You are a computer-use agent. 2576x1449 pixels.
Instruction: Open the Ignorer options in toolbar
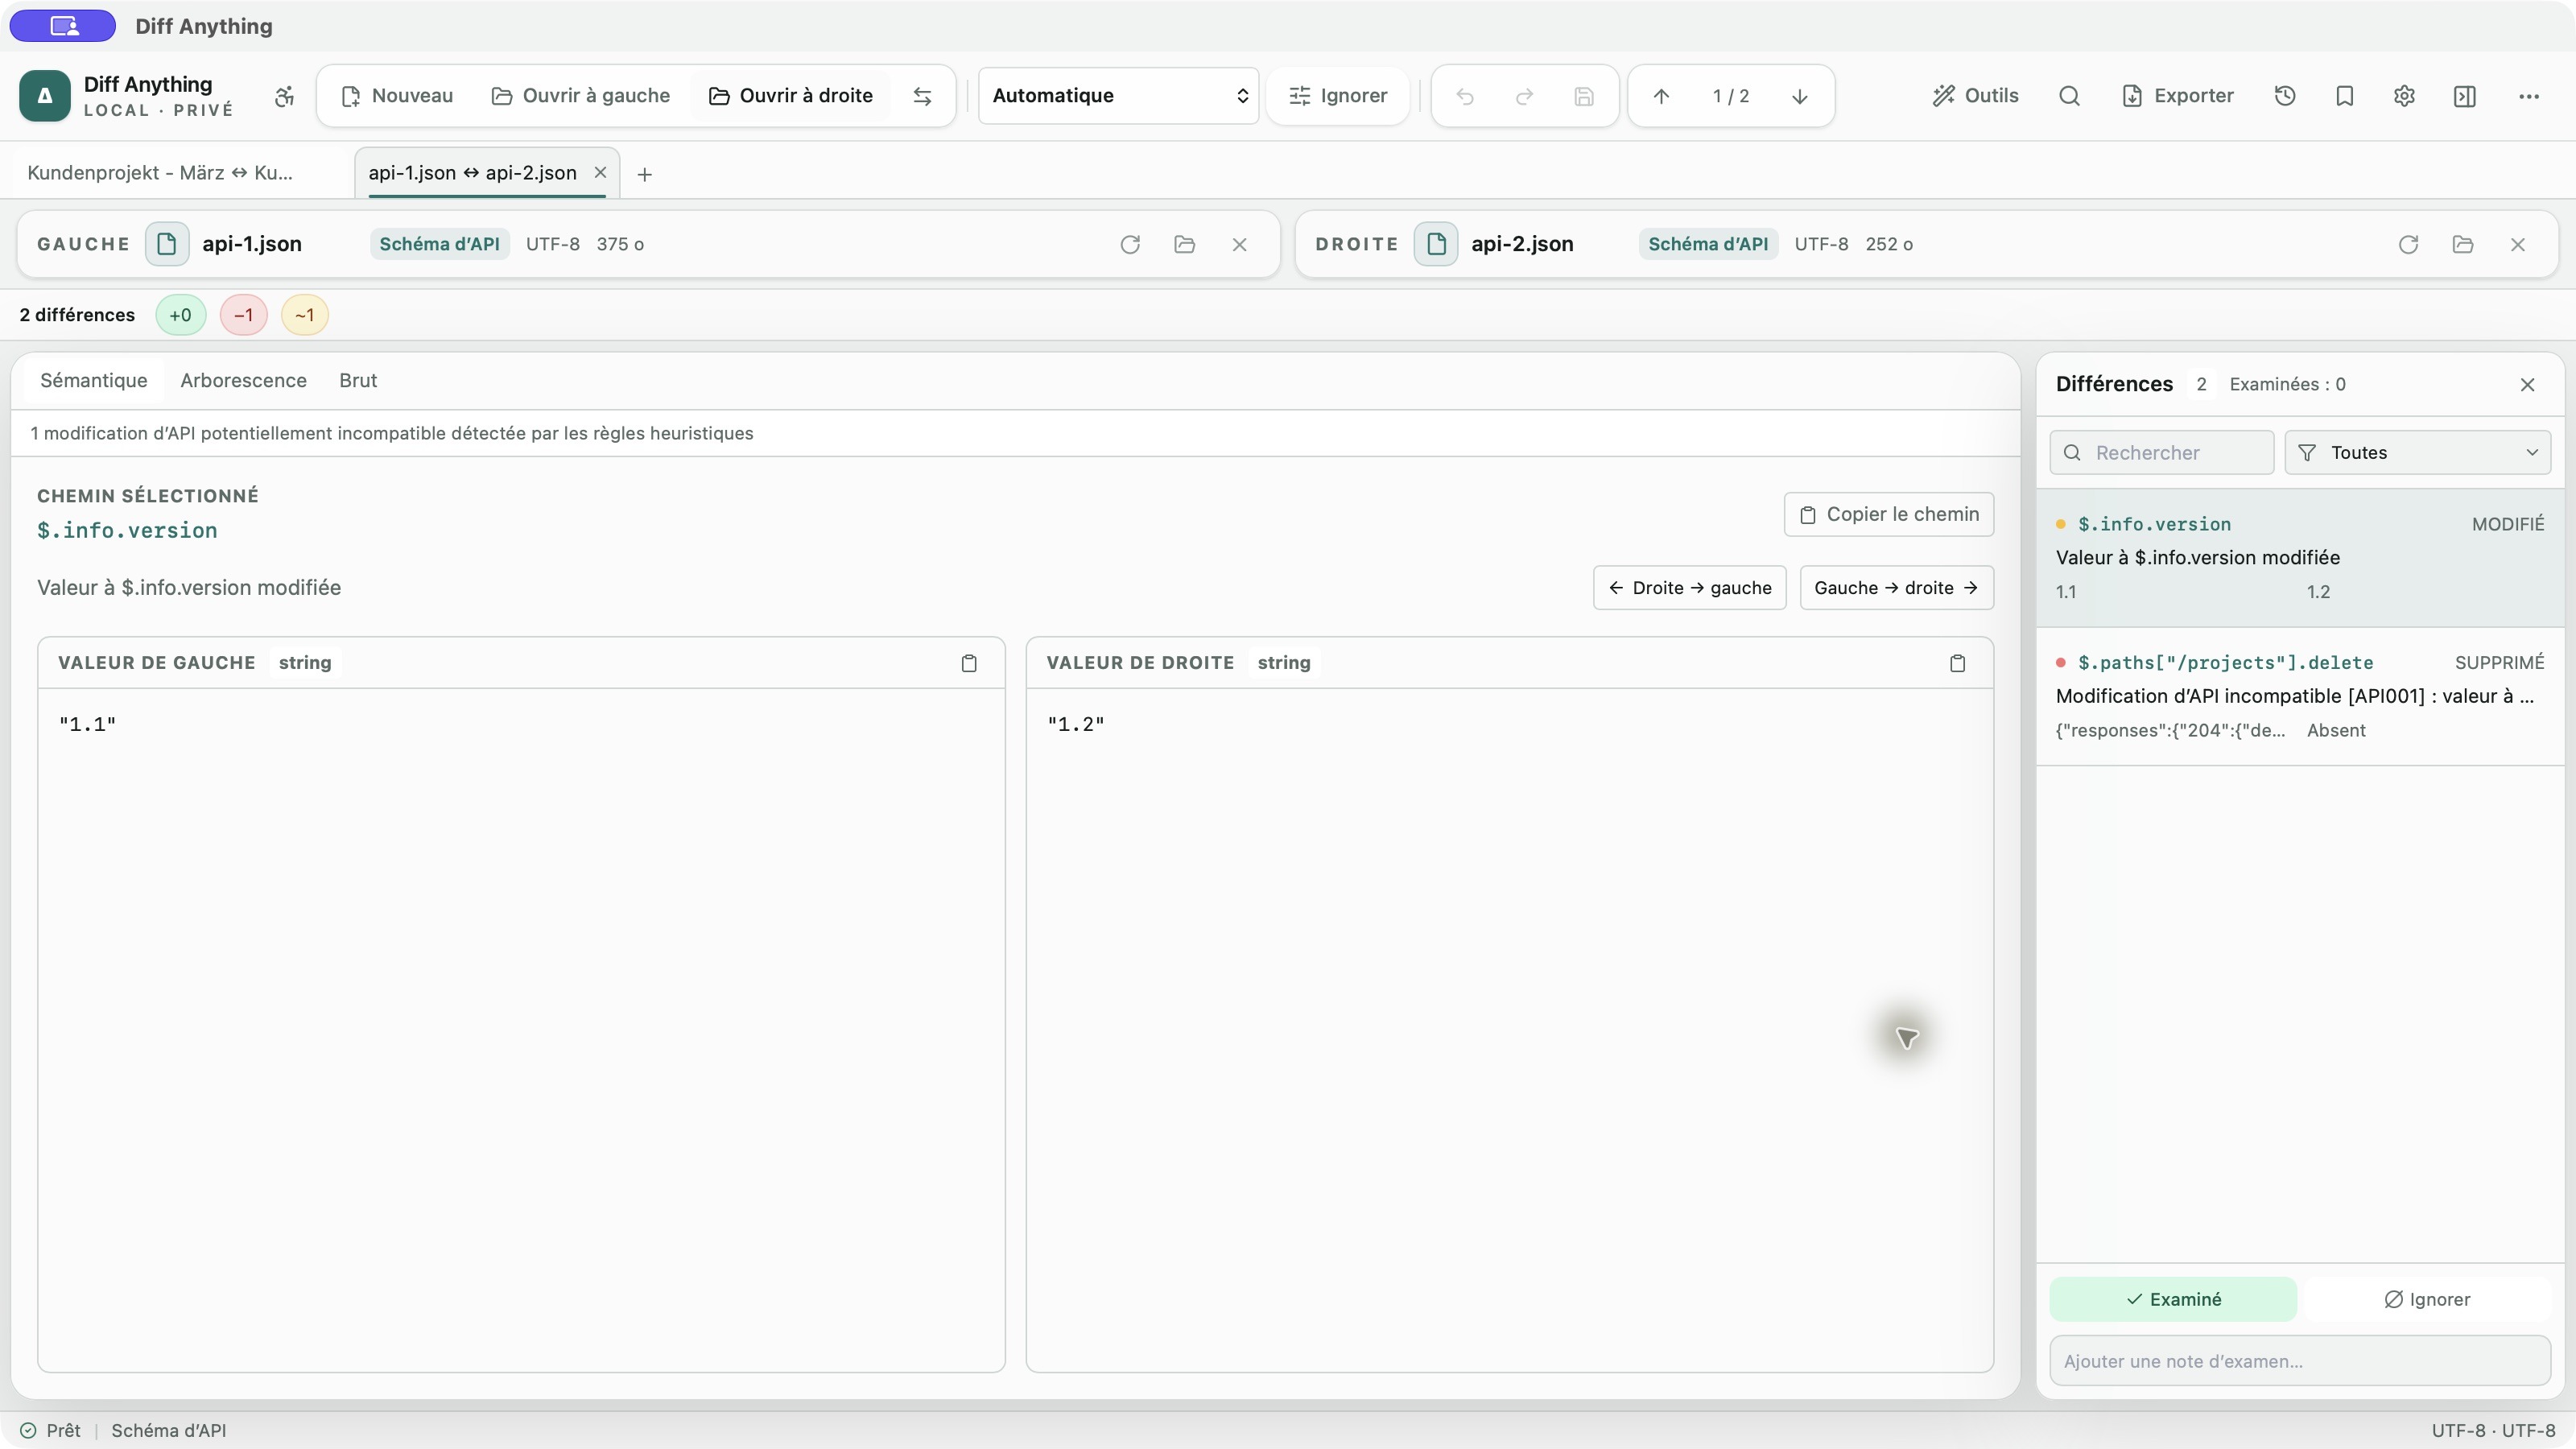coord(1338,96)
